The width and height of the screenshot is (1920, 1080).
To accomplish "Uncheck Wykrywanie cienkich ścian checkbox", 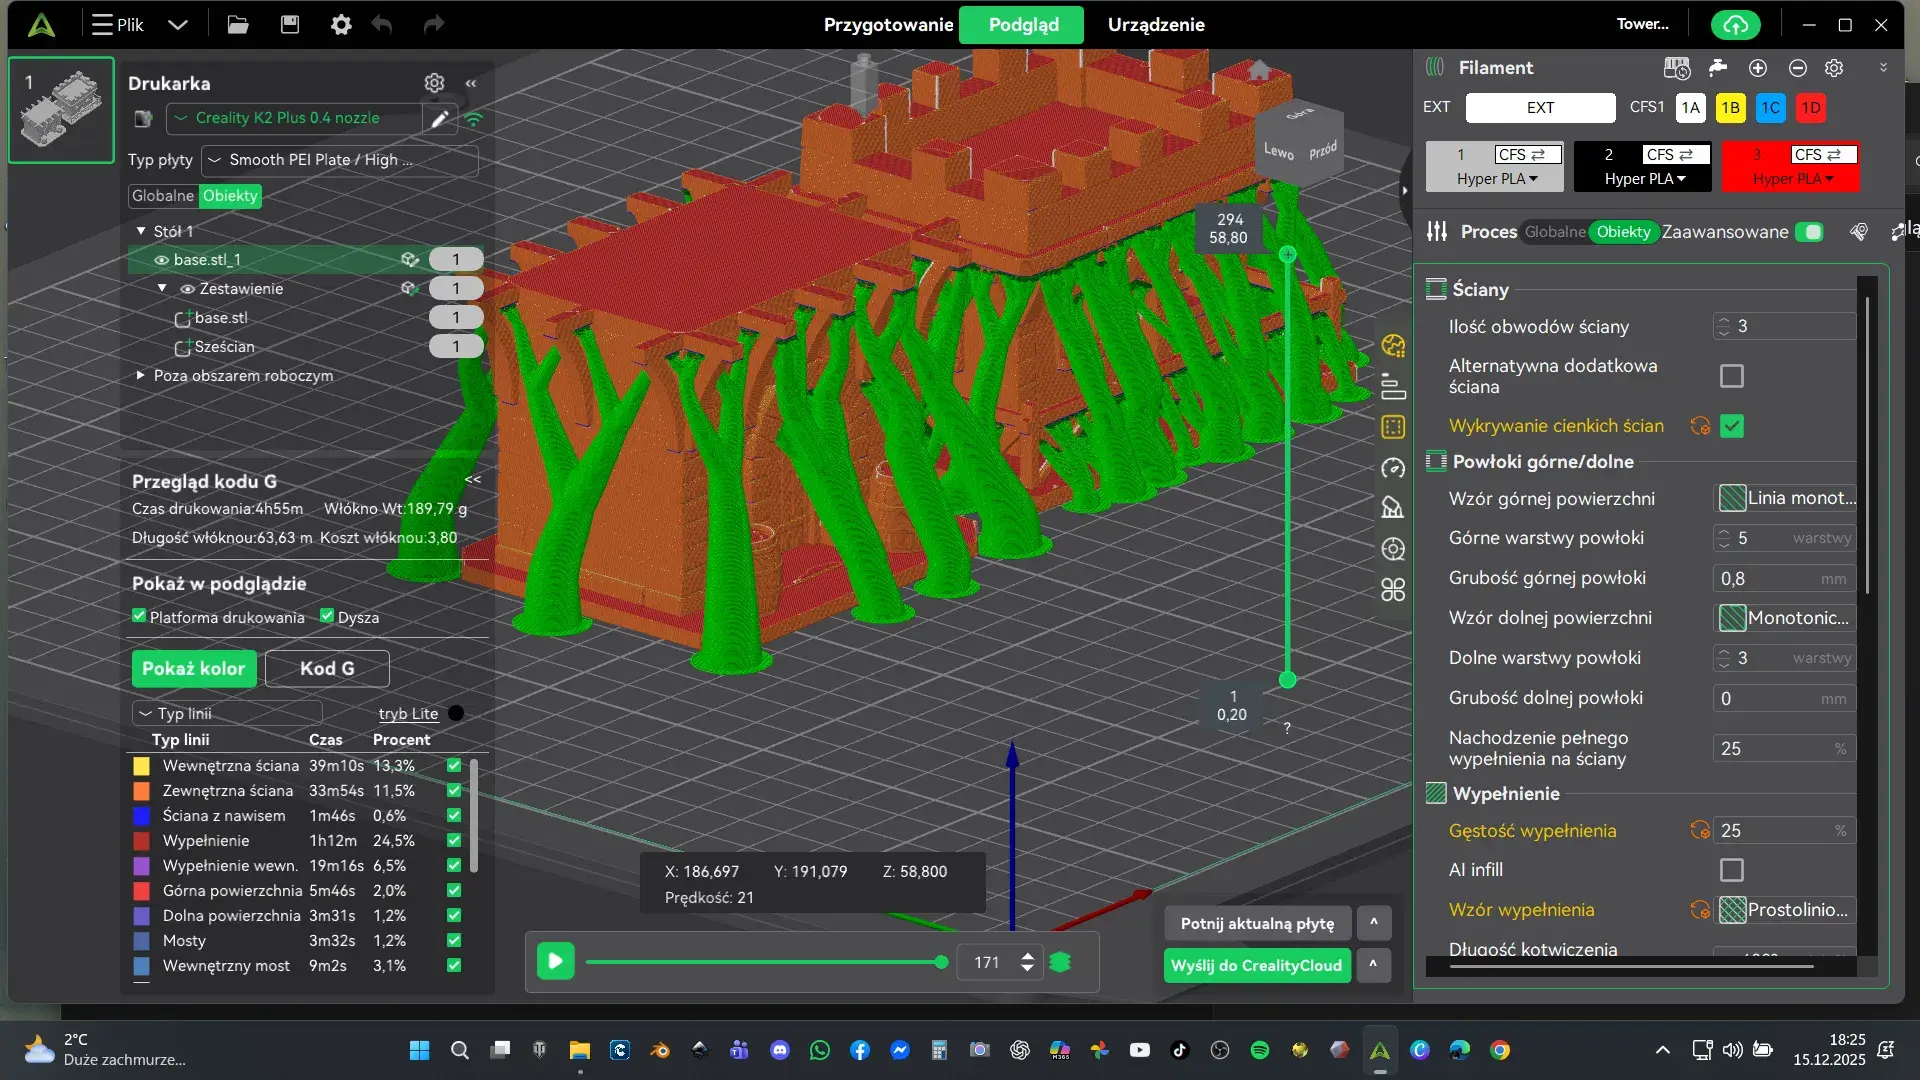I will tap(1731, 426).
